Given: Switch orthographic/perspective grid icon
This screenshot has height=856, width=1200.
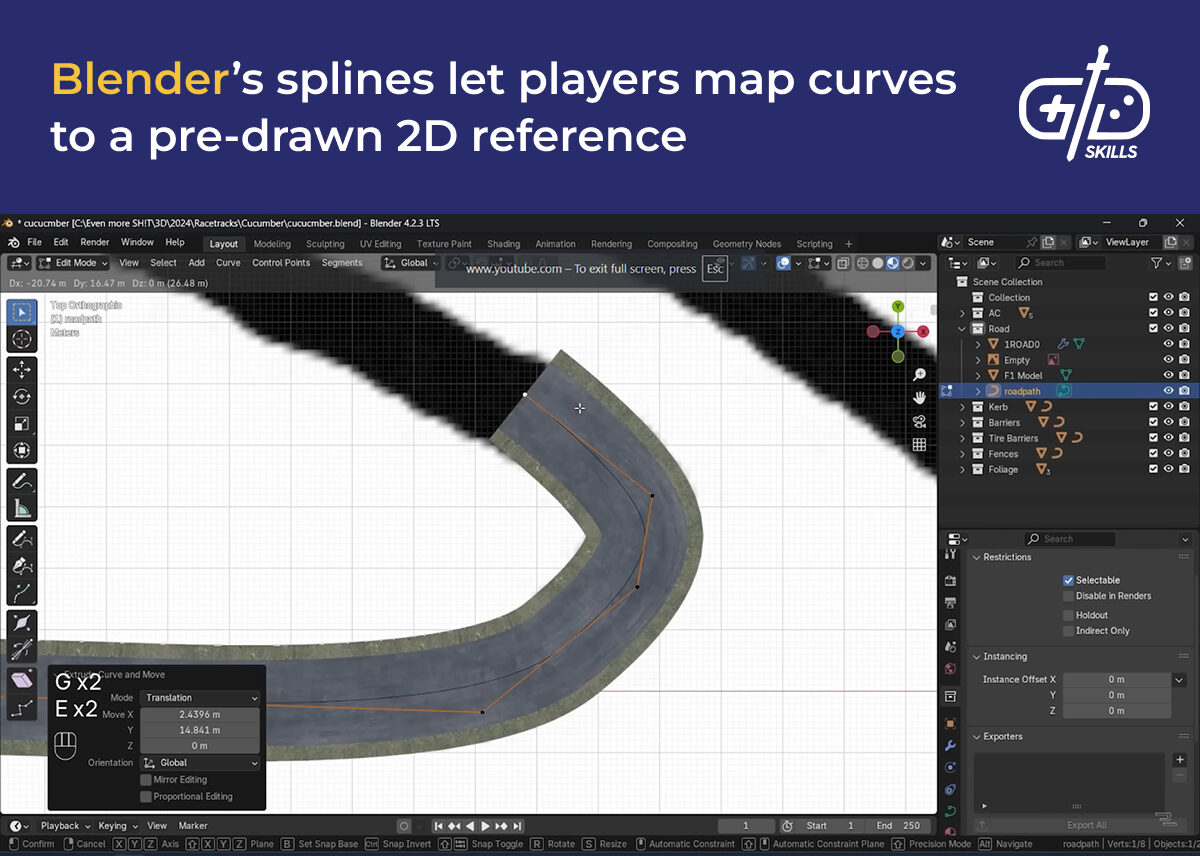Looking at the screenshot, I should [919, 445].
